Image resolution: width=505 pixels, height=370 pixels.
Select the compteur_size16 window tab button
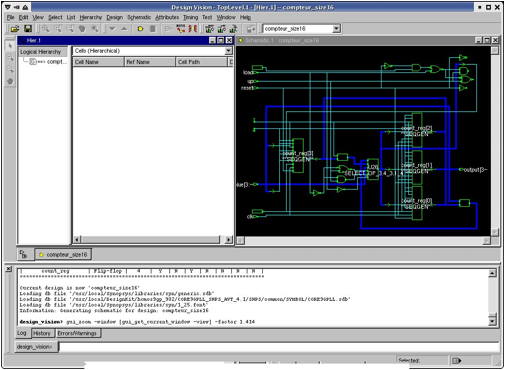pos(63,255)
